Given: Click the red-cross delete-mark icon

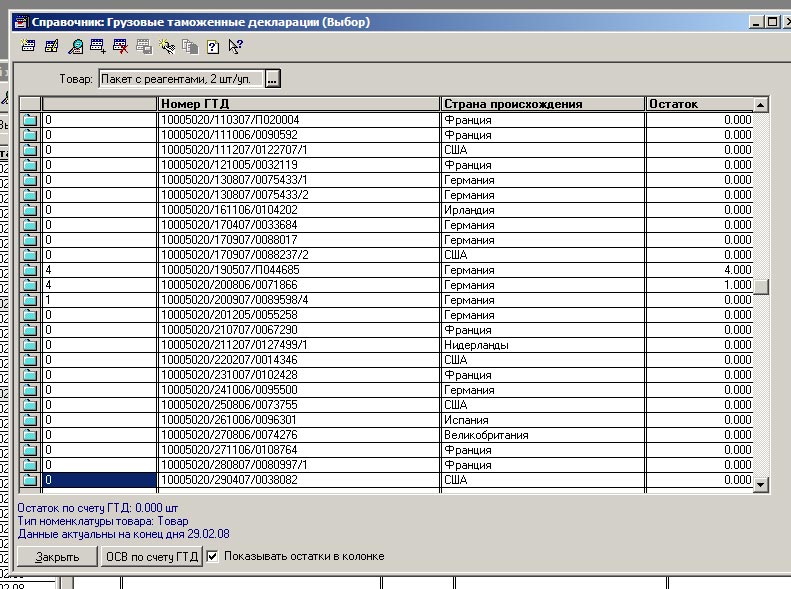Looking at the screenshot, I should (121, 45).
